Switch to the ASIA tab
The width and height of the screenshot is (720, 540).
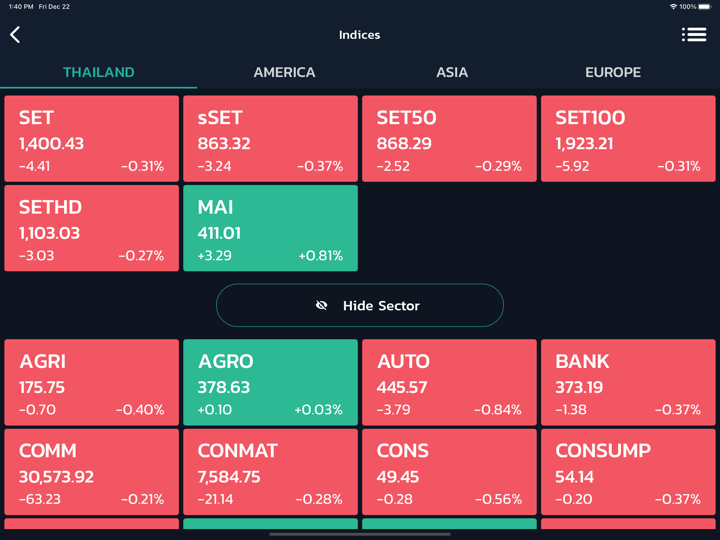452,72
